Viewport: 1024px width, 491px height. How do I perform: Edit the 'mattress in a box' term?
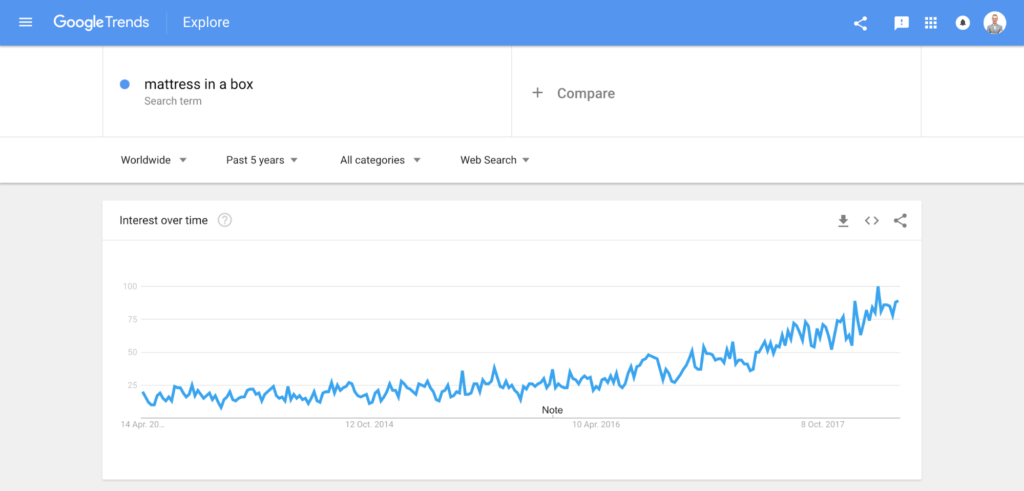click(x=199, y=85)
